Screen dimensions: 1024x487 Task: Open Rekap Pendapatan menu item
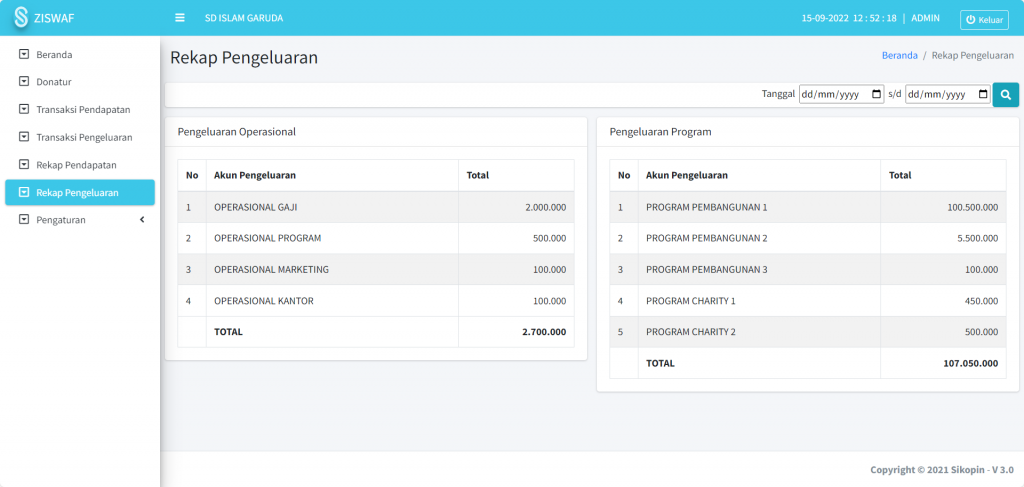pos(80,165)
